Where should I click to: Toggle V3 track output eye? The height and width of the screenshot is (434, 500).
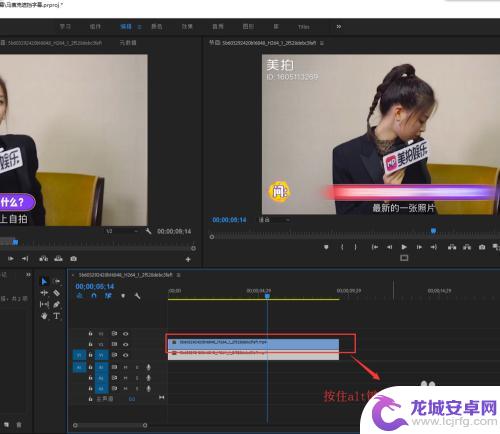[125, 334]
